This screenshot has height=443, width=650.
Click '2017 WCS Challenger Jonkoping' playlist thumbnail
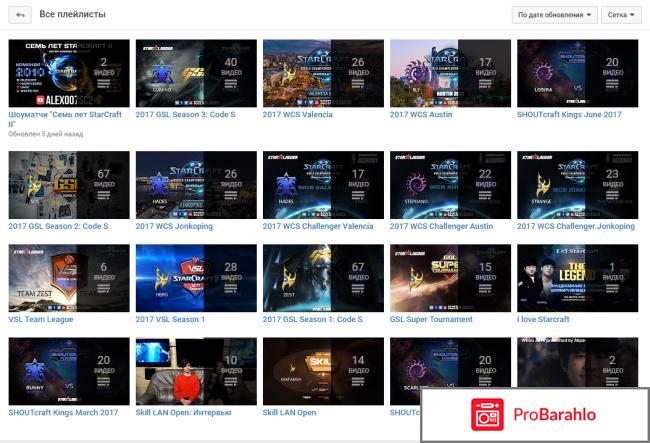point(577,184)
